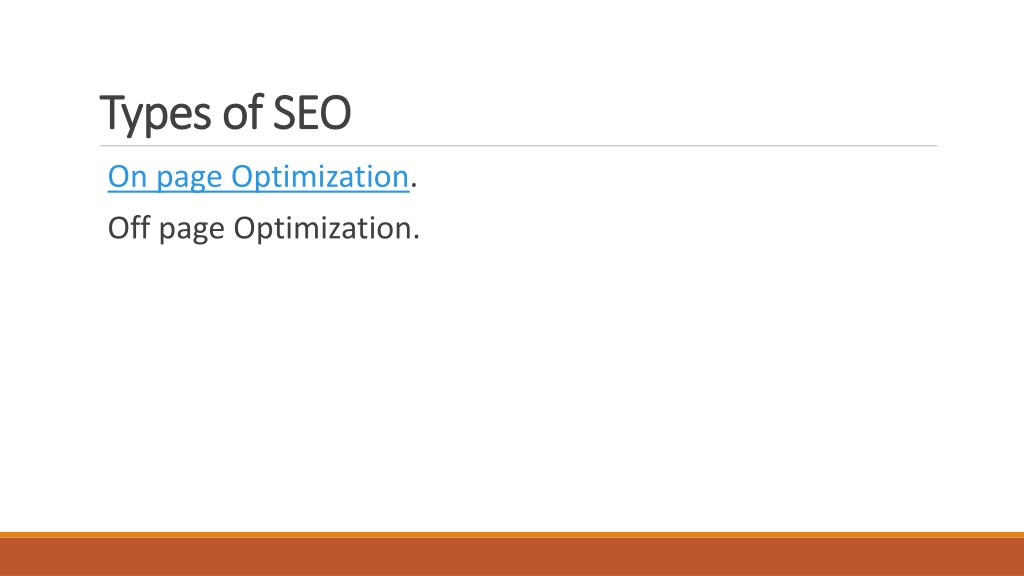Click the brown footer bar of the slide
1024x576 pixels.
pos(512,557)
